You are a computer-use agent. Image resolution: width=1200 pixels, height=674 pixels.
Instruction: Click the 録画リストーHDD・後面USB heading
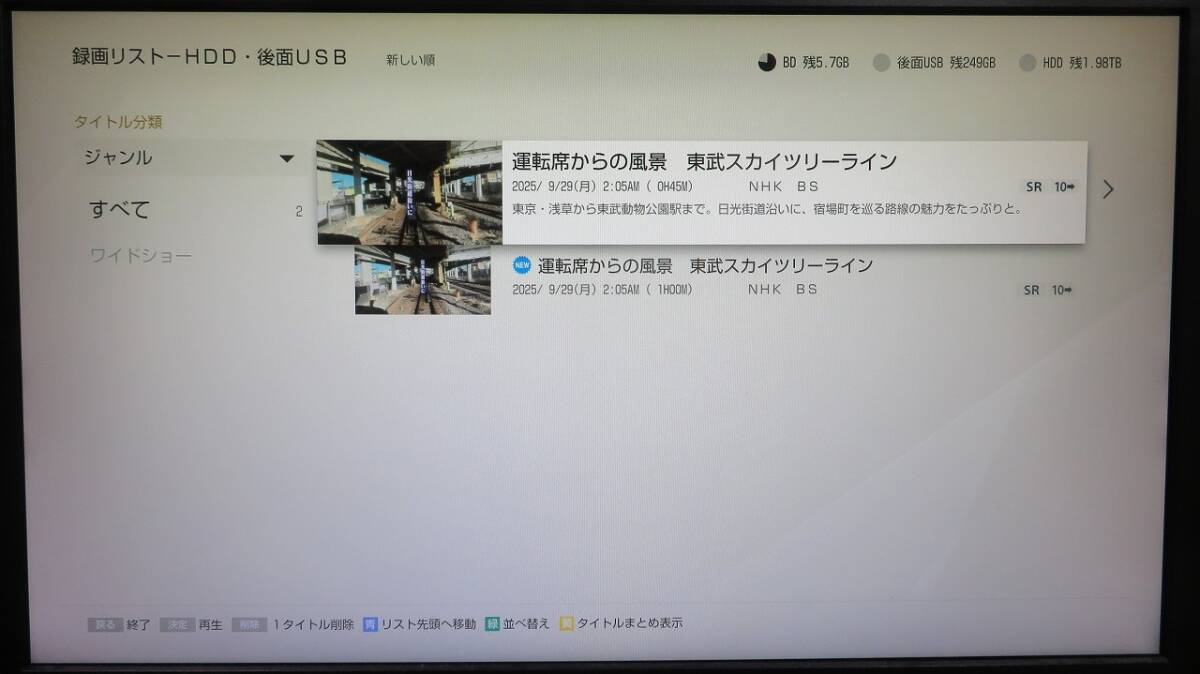click(x=210, y=57)
